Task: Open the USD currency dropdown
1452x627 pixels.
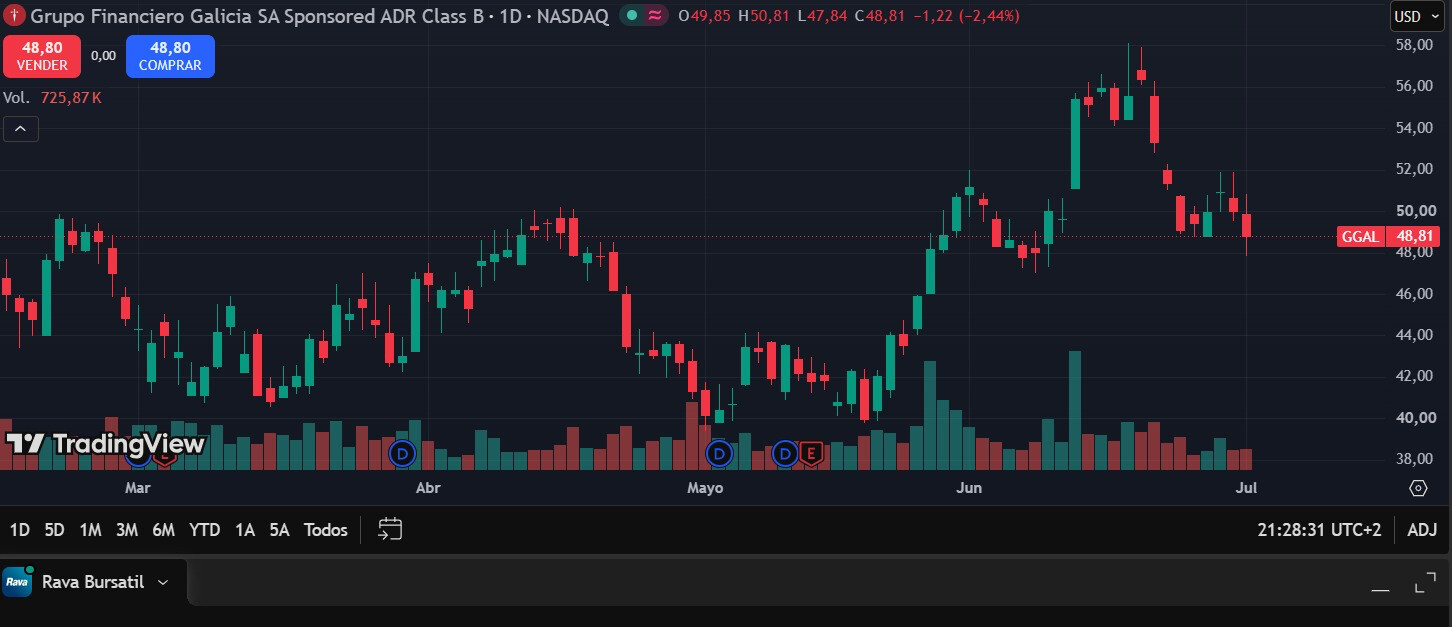Action: [1418, 16]
